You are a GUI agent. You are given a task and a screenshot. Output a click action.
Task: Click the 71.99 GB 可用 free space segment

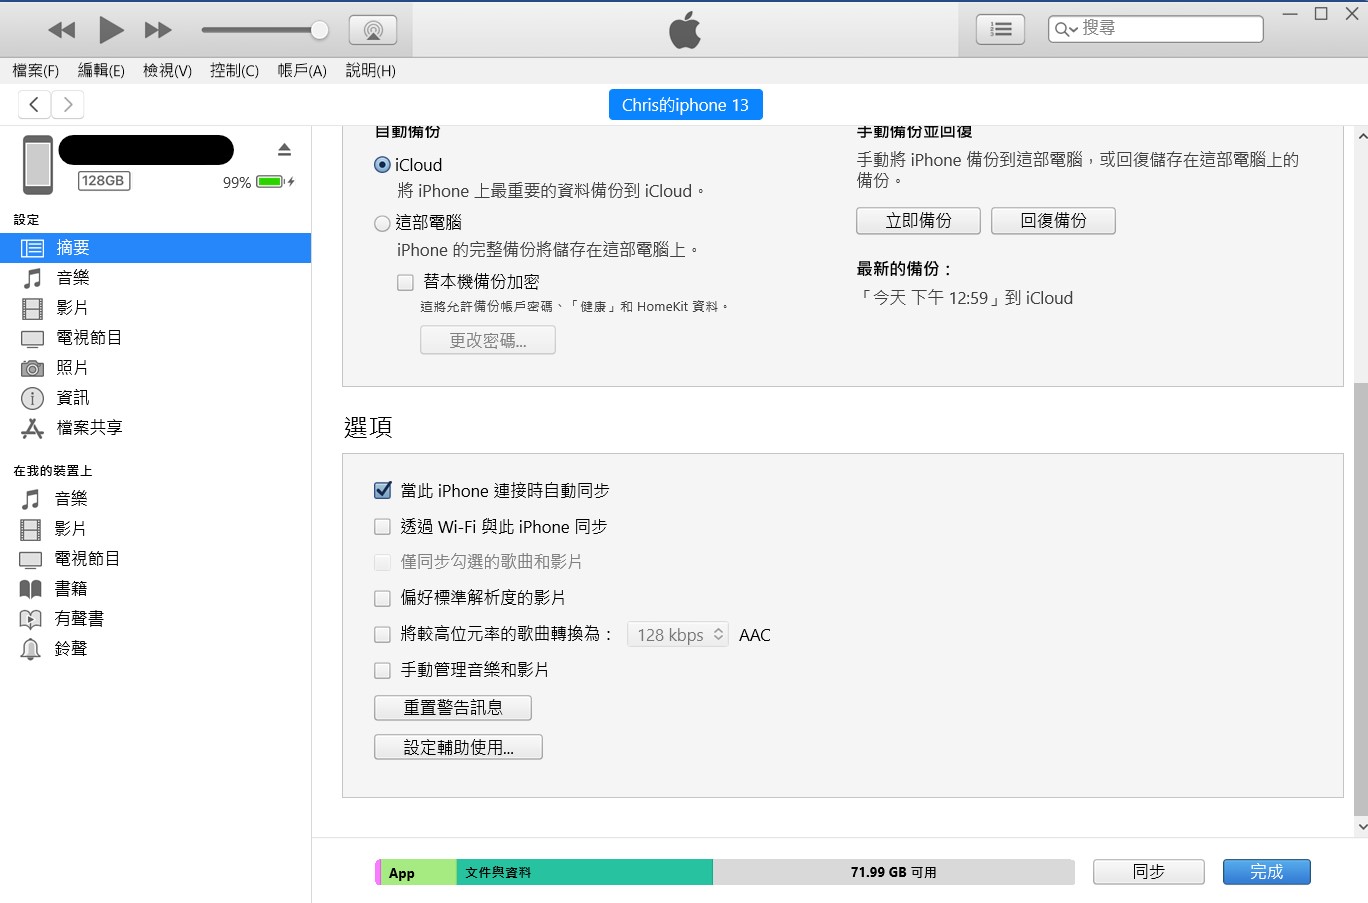coord(893,873)
